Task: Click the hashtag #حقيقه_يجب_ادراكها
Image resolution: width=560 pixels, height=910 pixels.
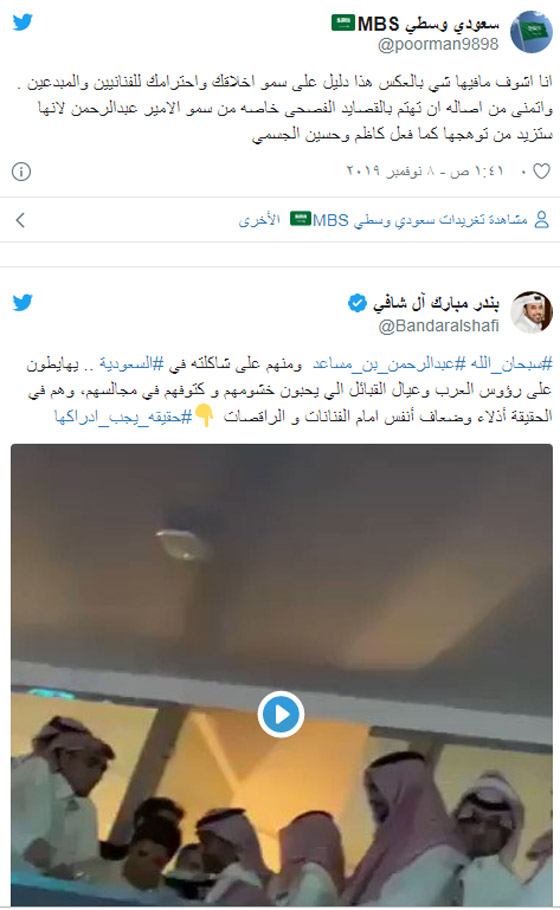Action: tap(123, 416)
